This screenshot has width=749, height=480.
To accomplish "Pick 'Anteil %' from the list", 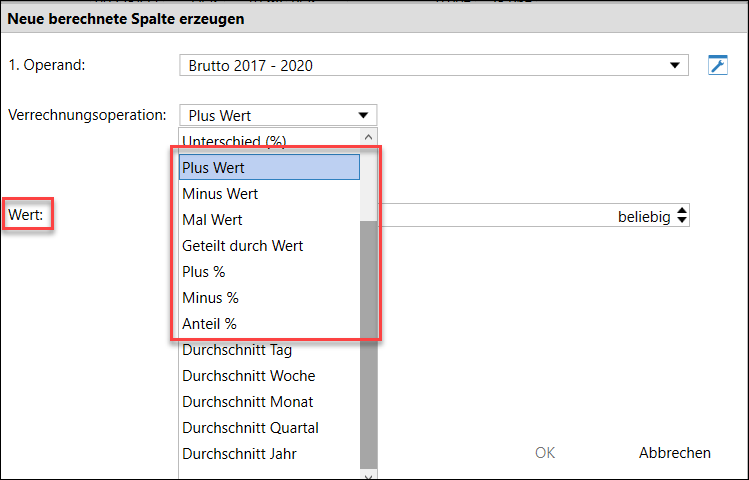I will [269, 324].
